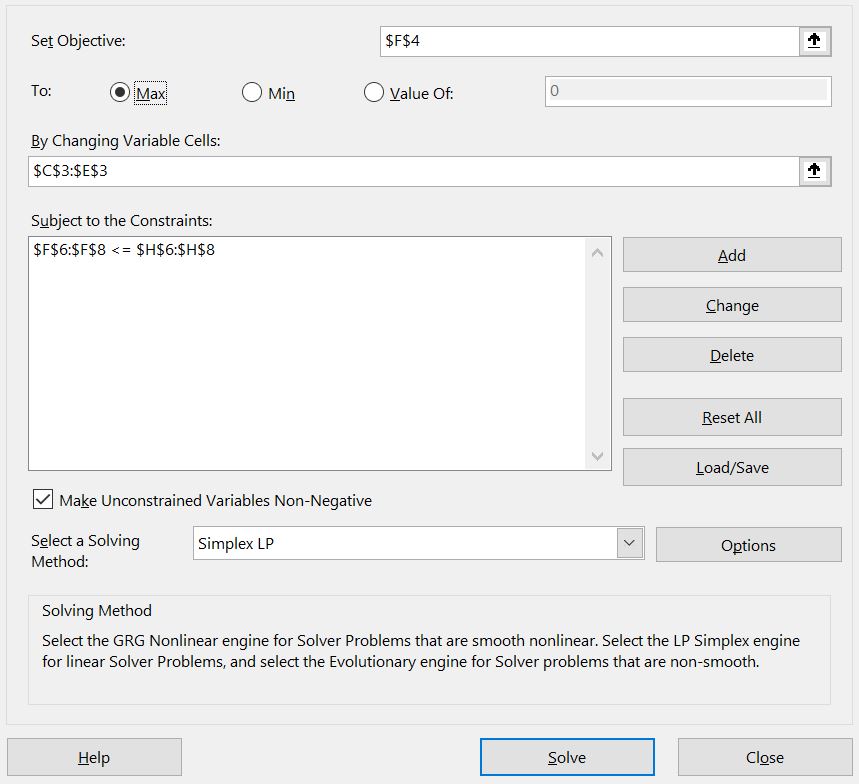Screen dimensions: 859x784
Task: Click range selector icon for Variable Cells
Action: point(814,171)
